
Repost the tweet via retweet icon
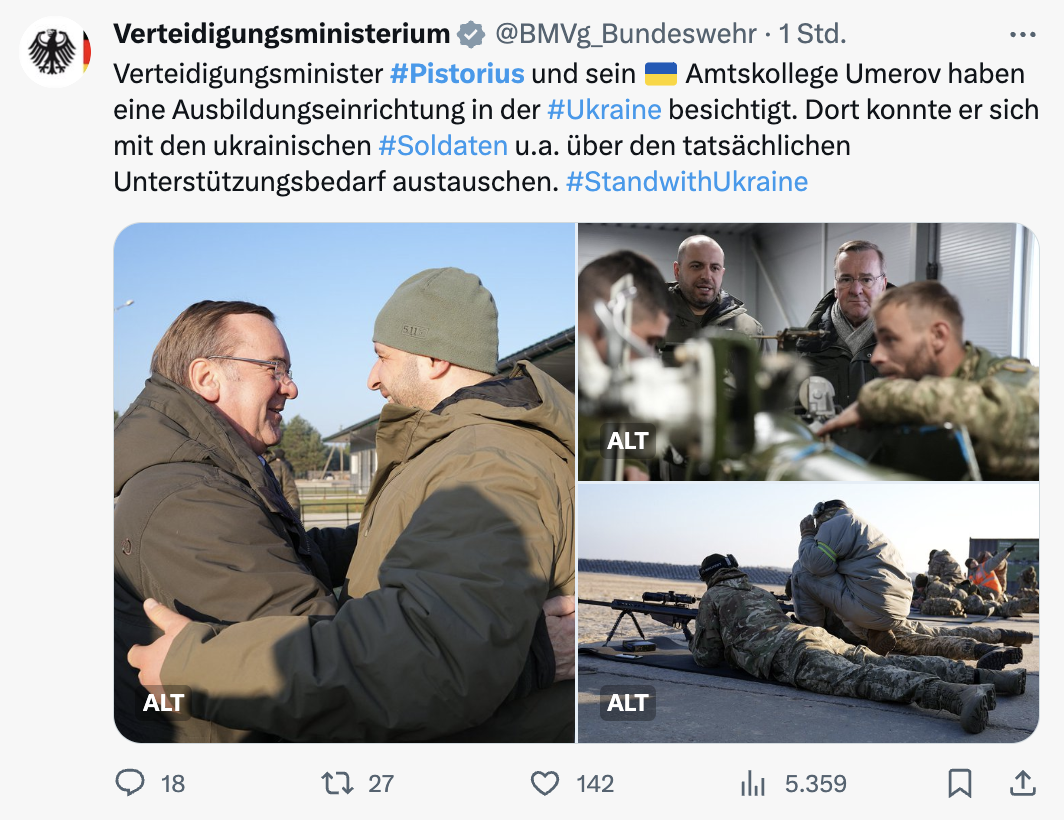(x=337, y=783)
